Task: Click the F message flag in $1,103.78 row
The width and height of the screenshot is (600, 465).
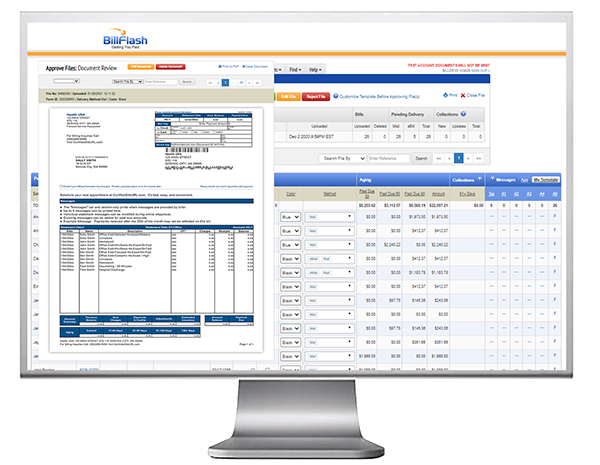Action: tap(554, 272)
